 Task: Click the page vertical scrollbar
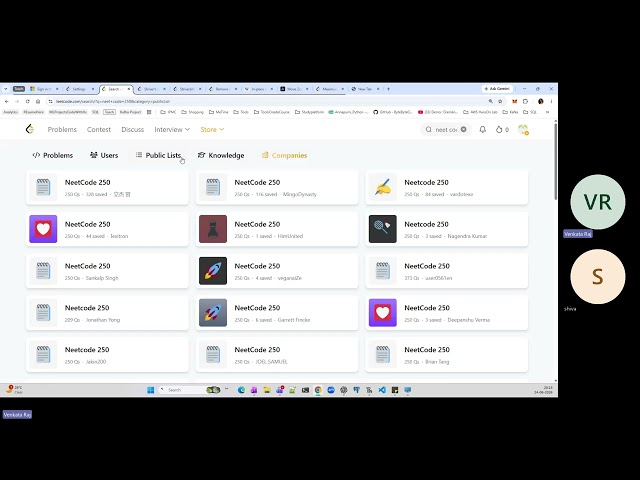coord(556,161)
